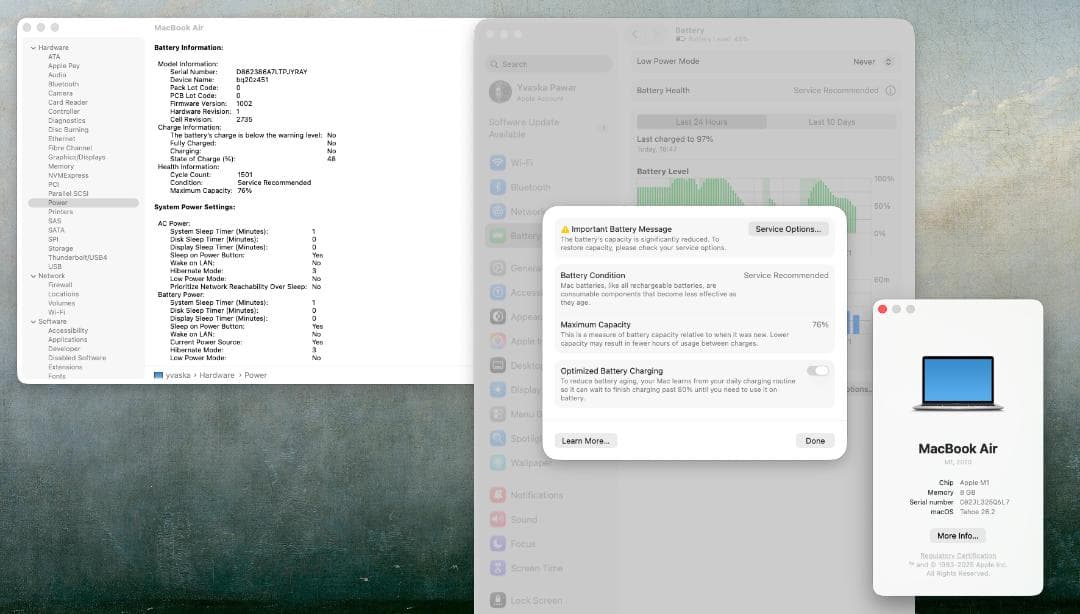Screen dimensions: 1080x614
Task: Select Memory in System Information sidebar
Action: pos(61,166)
